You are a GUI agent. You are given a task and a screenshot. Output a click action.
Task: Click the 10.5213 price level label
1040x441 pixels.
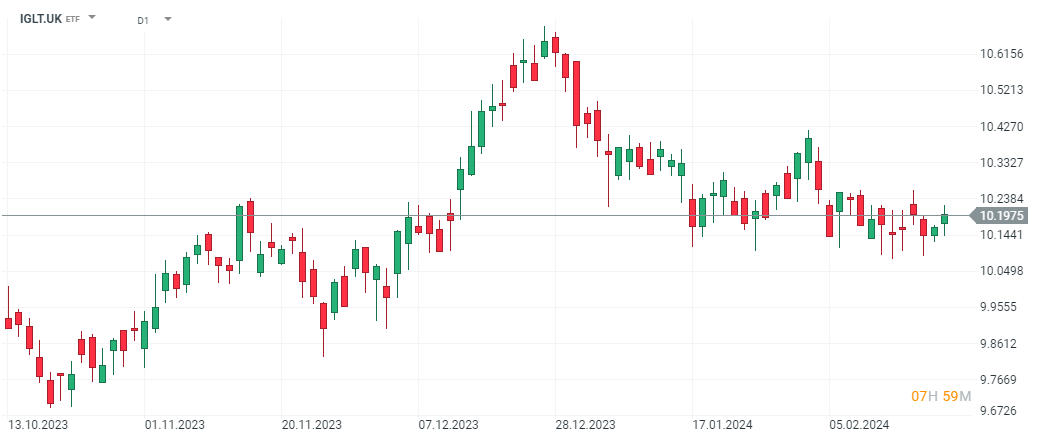click(1001, 90)
